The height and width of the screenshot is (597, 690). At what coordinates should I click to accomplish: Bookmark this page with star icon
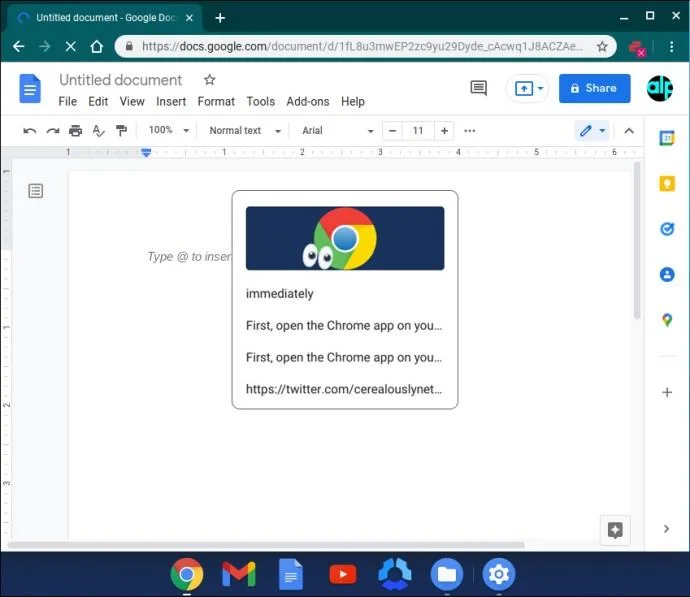pos(602,46)
